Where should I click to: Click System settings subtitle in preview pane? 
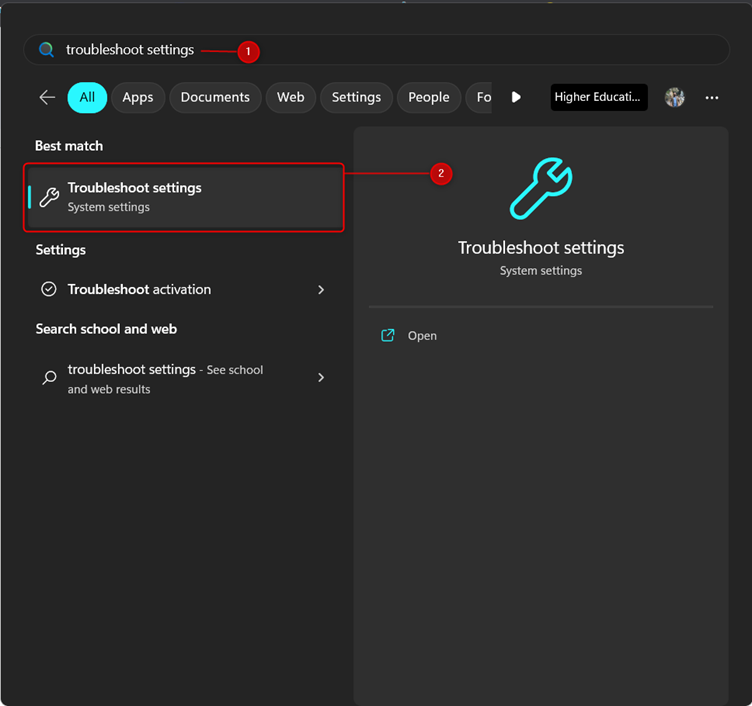(541, 271)
